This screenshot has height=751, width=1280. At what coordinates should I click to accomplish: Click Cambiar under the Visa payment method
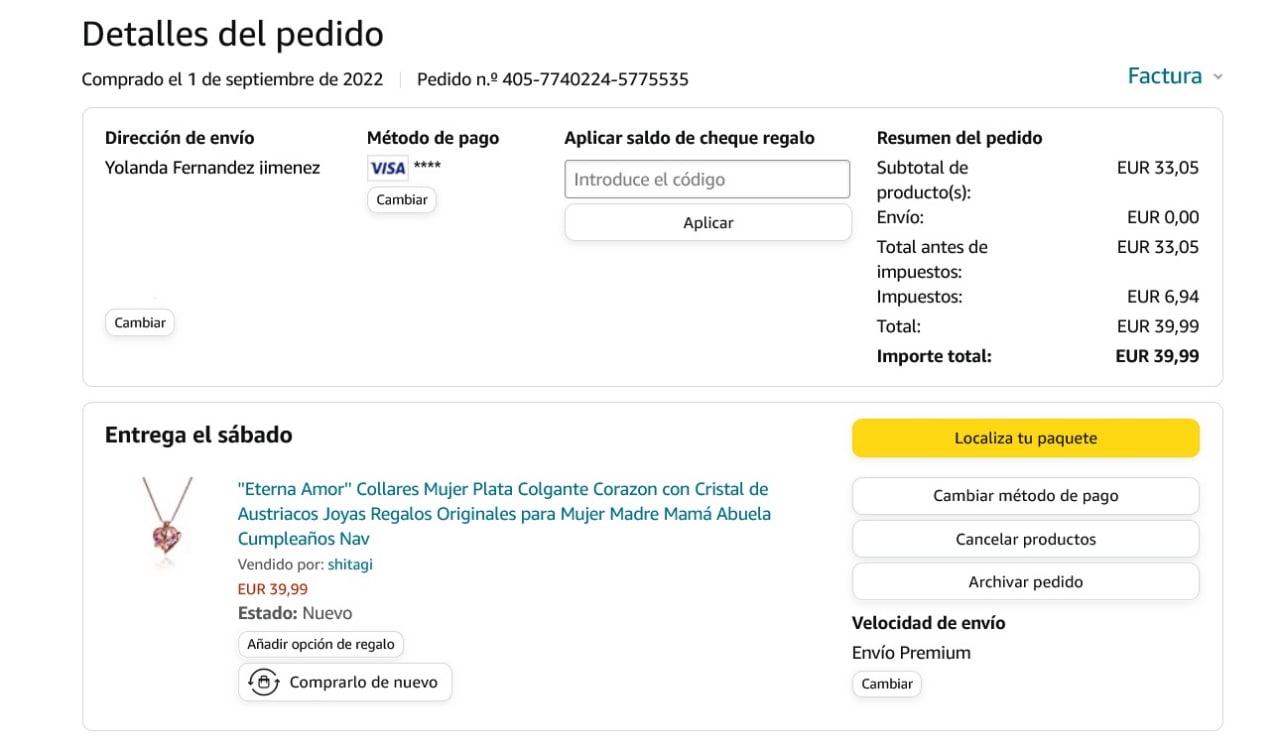pyautogui.click(x=401, y=200)
